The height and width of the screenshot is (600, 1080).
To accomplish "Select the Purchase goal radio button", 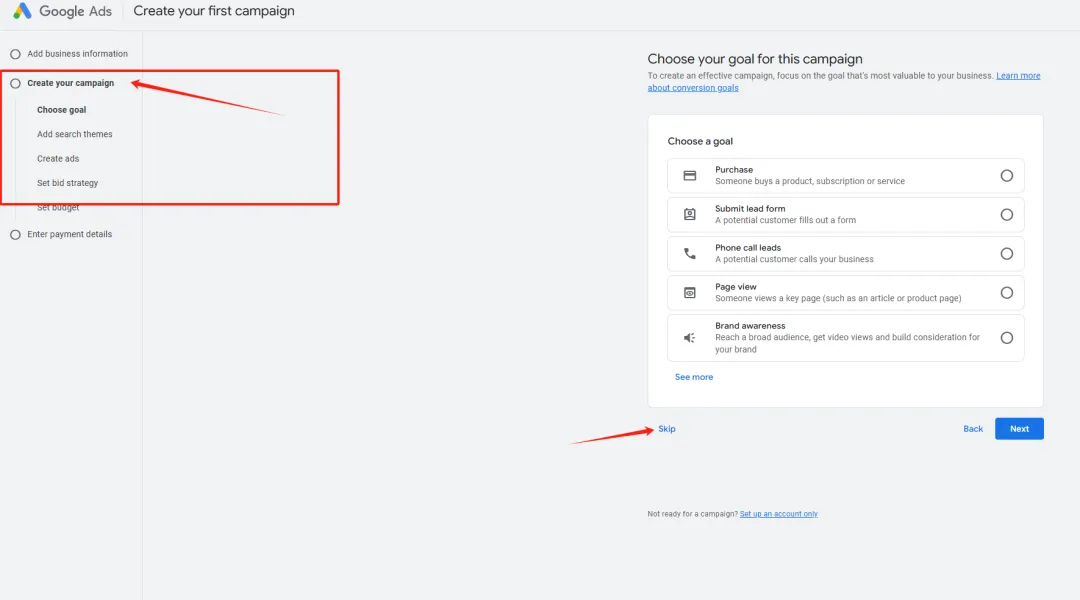I will tap(1006, 176).
